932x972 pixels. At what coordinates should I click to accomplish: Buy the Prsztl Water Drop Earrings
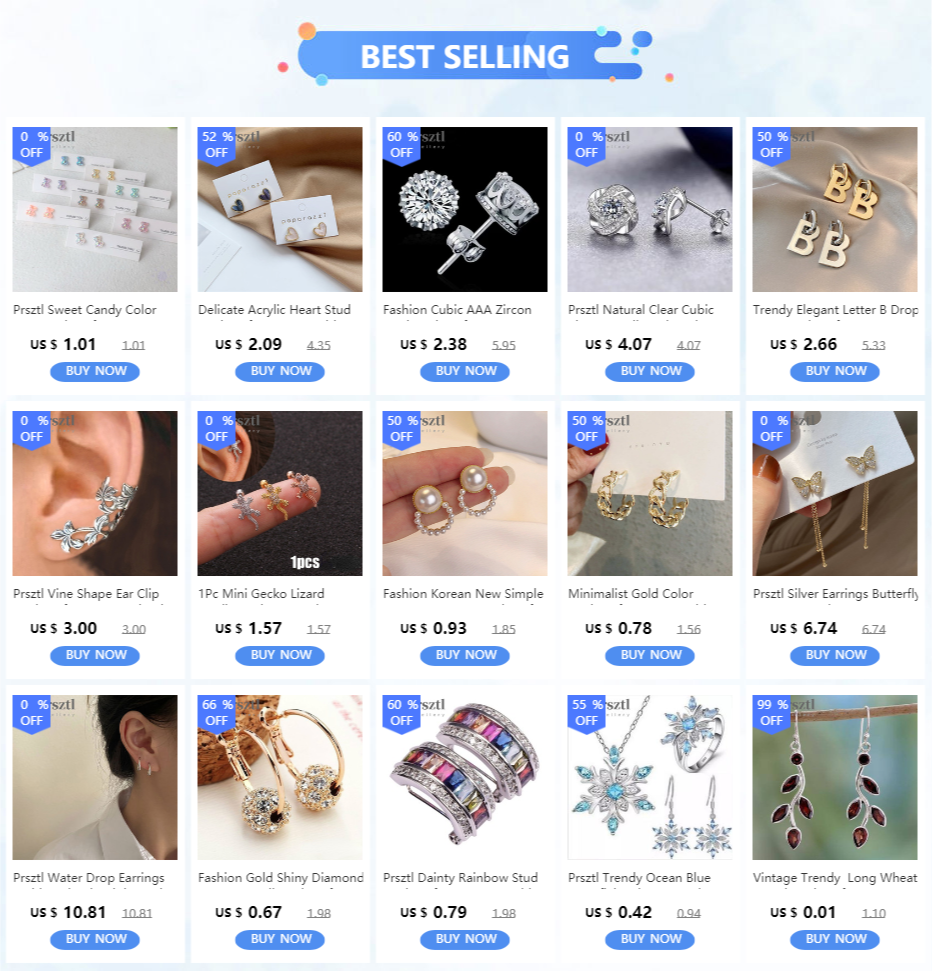[x=95, y=939]
